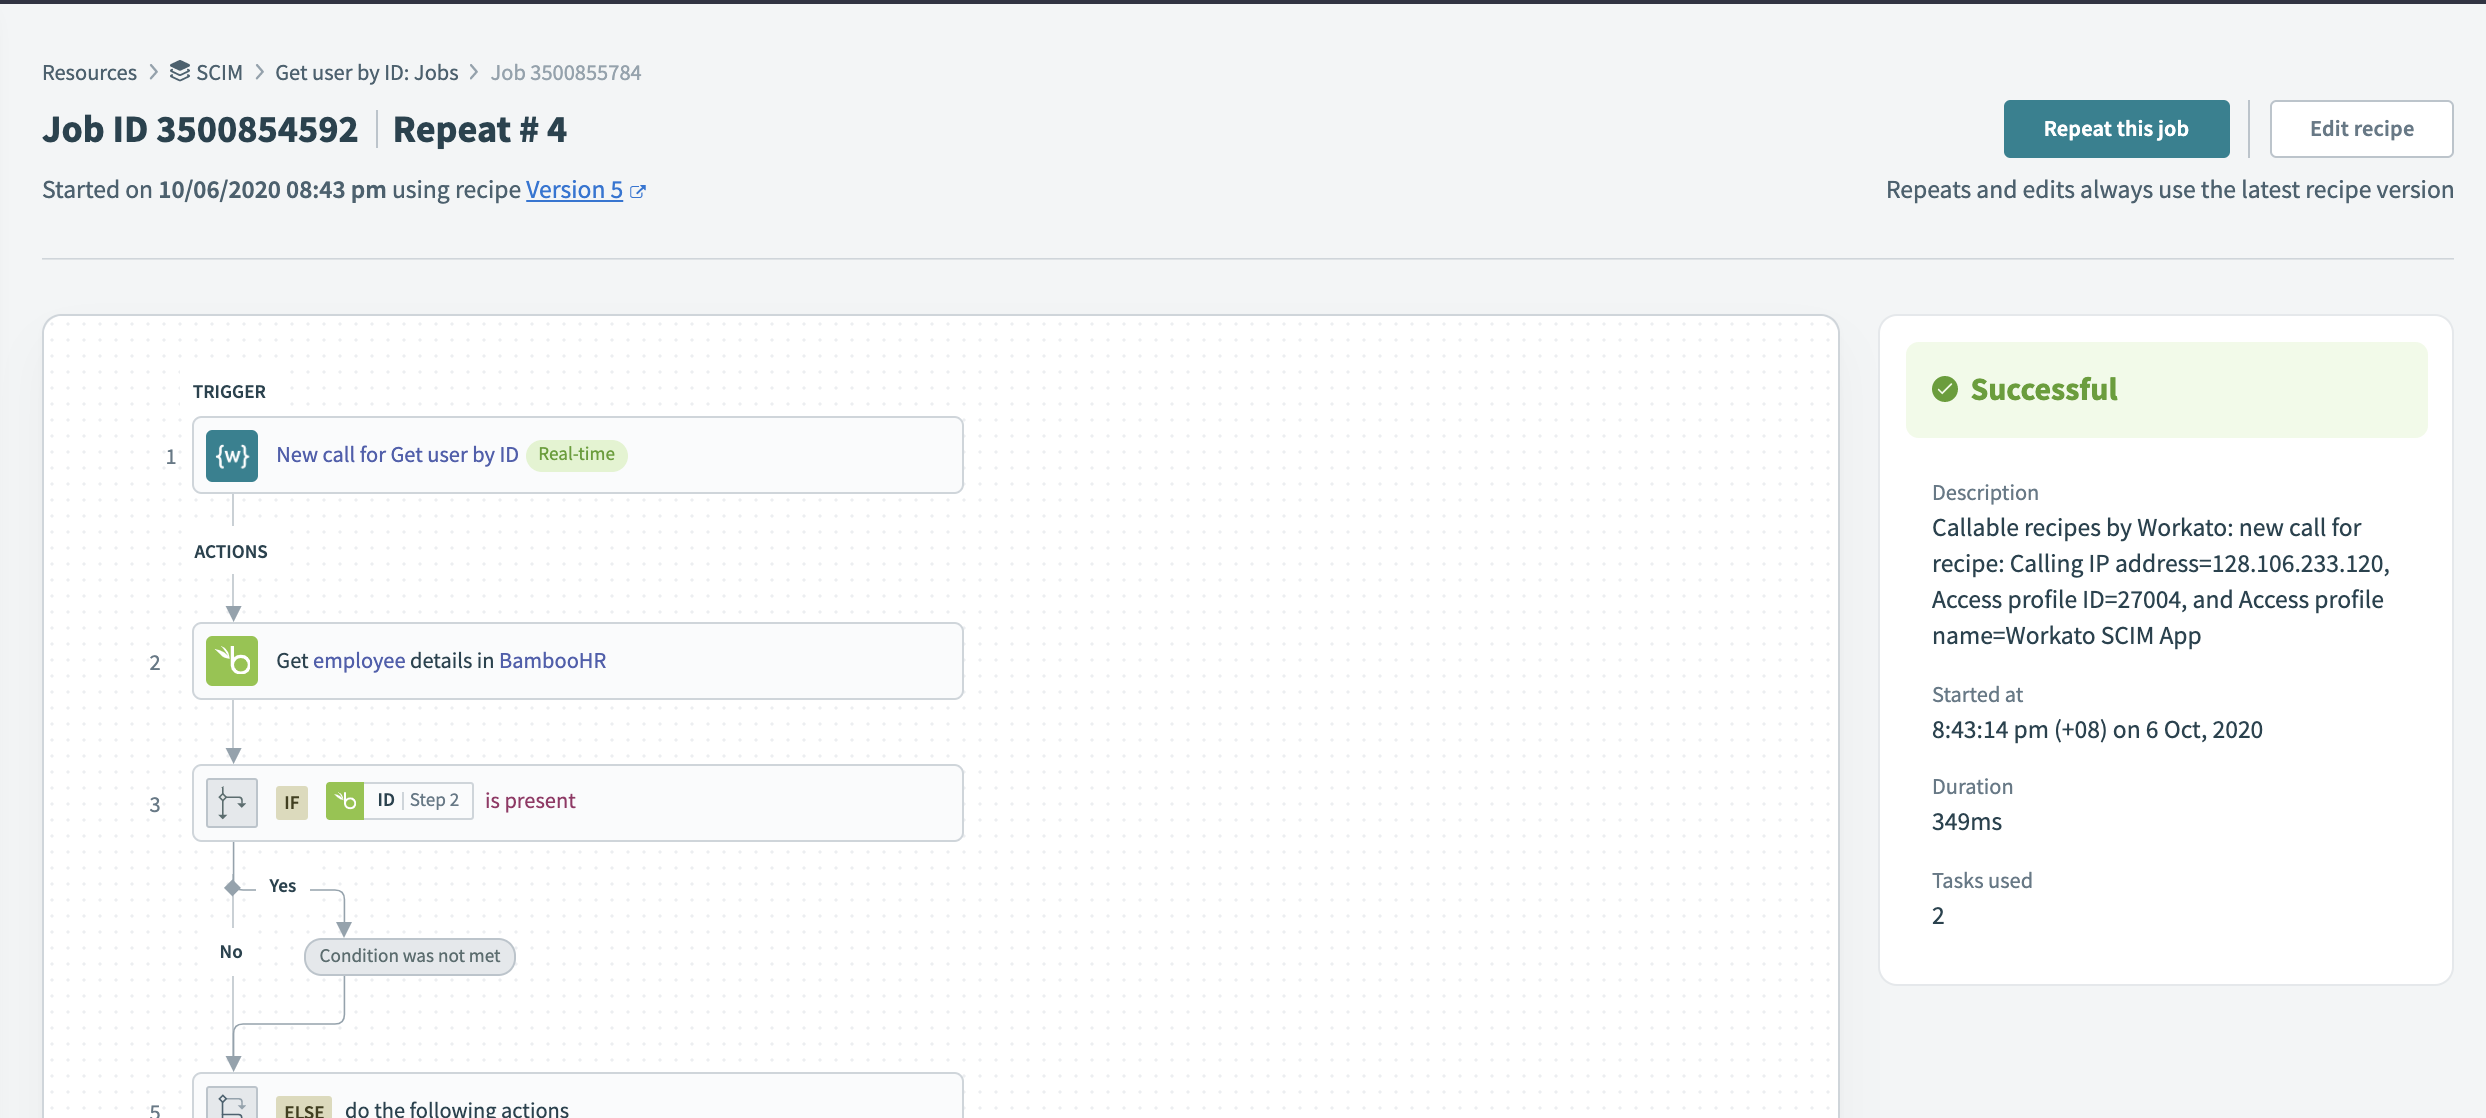Click the Repeat this job button
Image resolution: width=2486 pixels, height=1118 pixels.
2117,128
